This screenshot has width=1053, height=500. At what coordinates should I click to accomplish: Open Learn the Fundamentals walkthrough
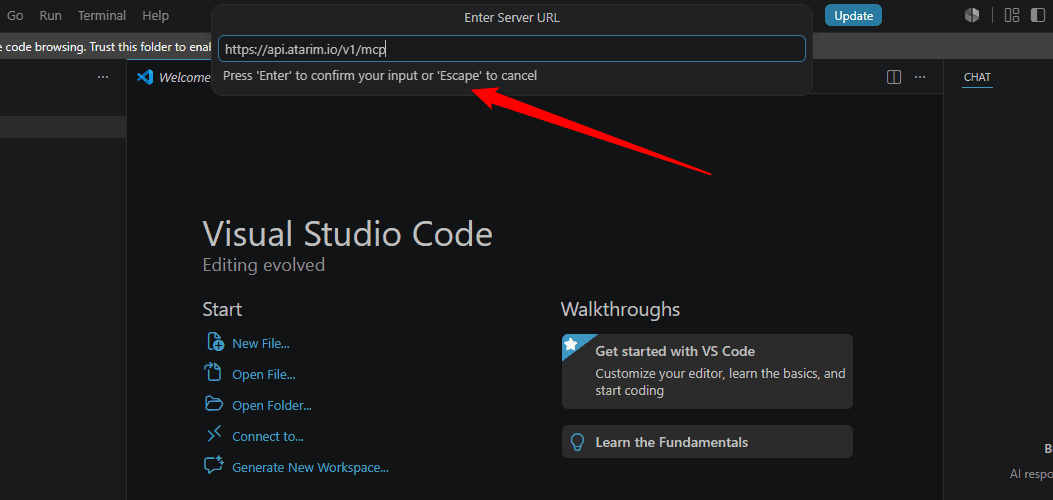(707, 442)
